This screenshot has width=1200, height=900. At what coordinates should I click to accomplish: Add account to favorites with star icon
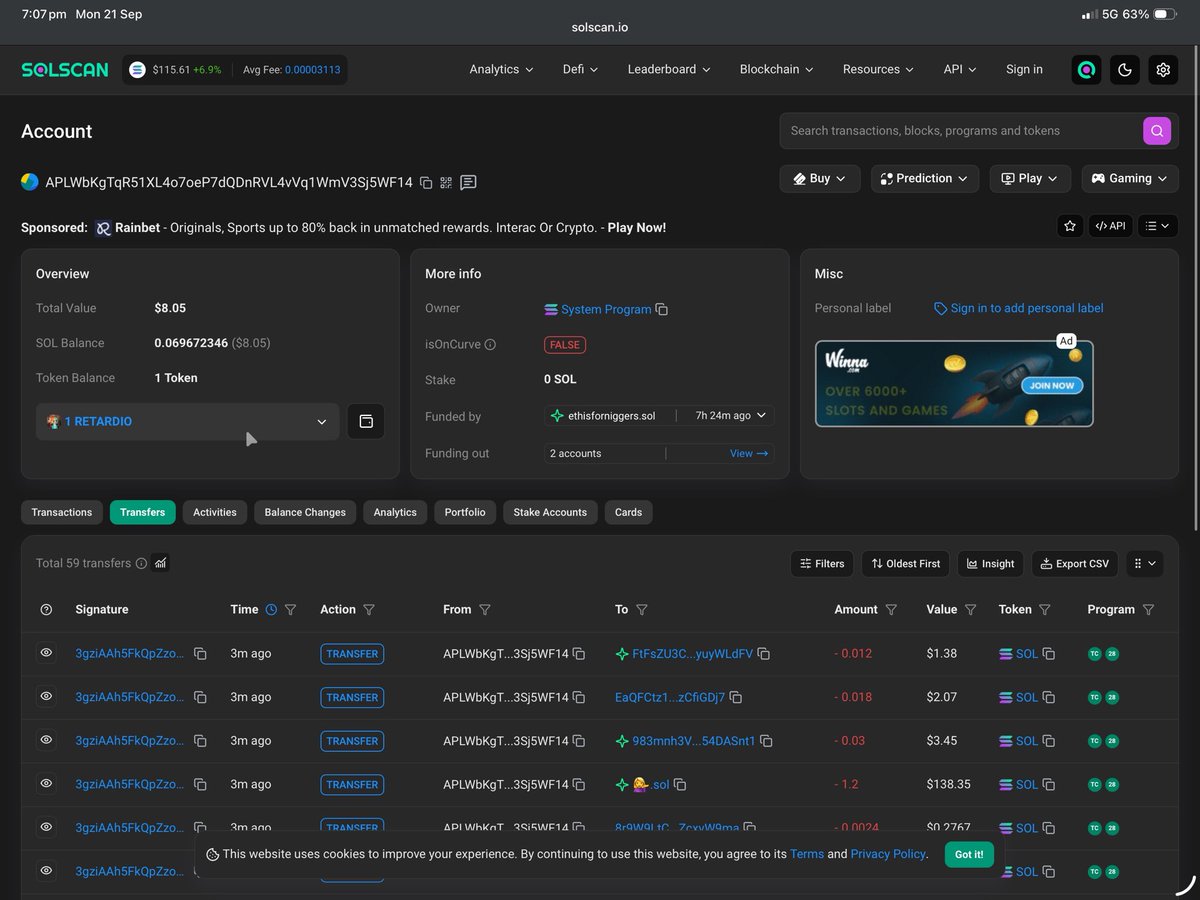tap(1070, 226)
